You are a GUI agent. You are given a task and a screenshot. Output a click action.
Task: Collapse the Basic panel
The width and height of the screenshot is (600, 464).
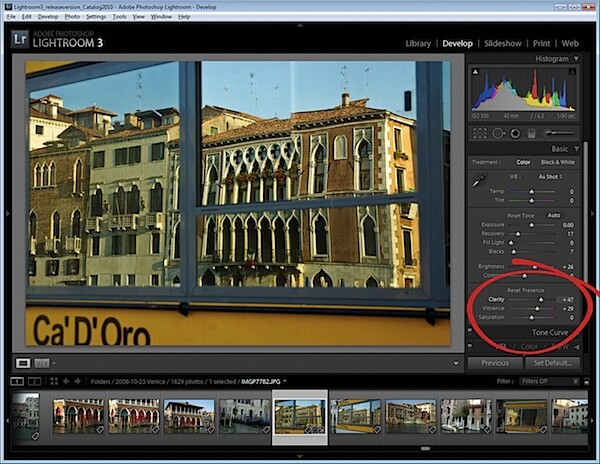[576, 149]
